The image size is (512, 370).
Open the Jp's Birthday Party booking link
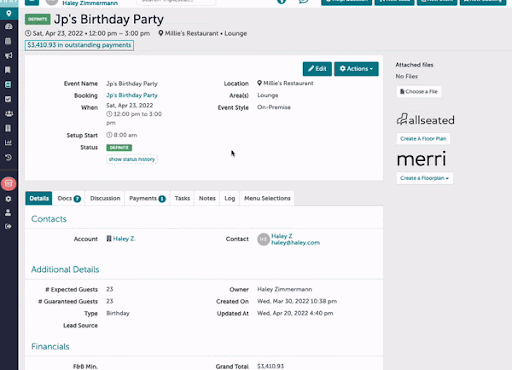pos(132,95)
